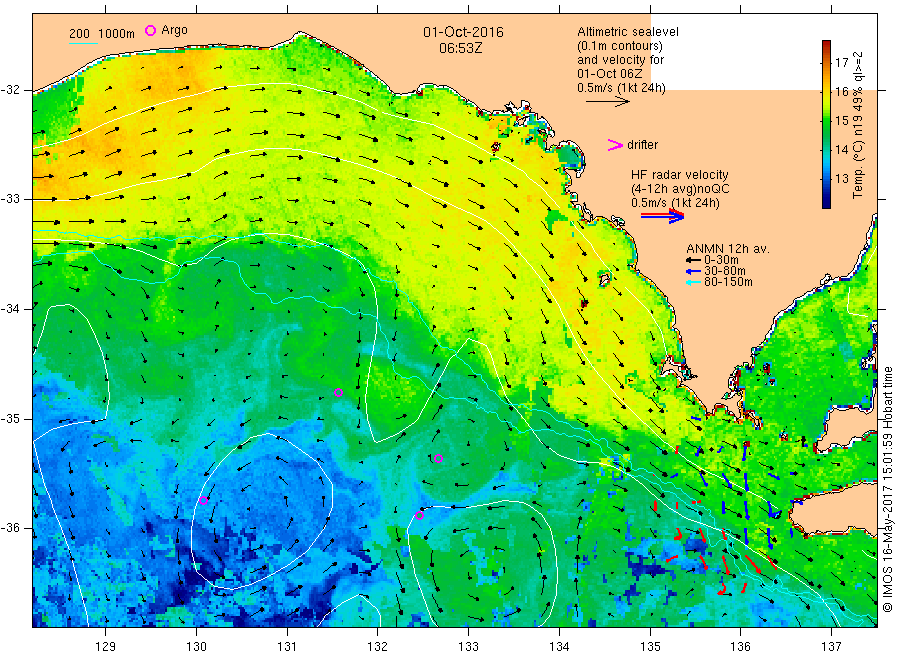Viewport: 900px width, 660px height.
Task: Click the -35 latitude axis label
Action: point(10,418)
